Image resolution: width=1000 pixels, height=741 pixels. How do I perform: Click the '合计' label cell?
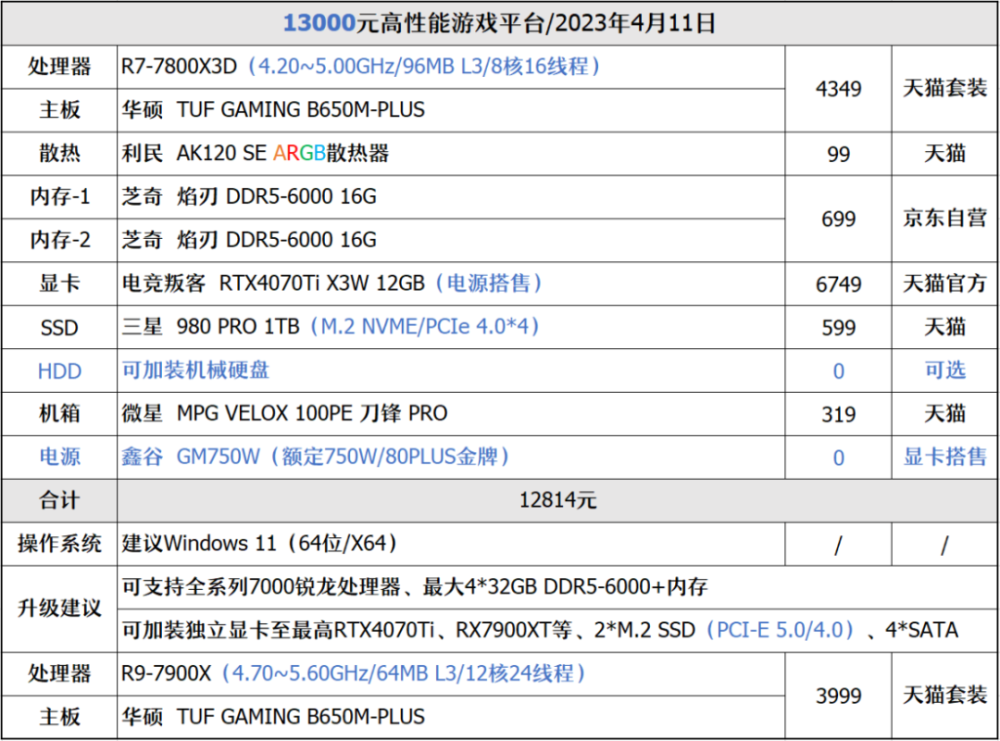(x=59, y=501)
